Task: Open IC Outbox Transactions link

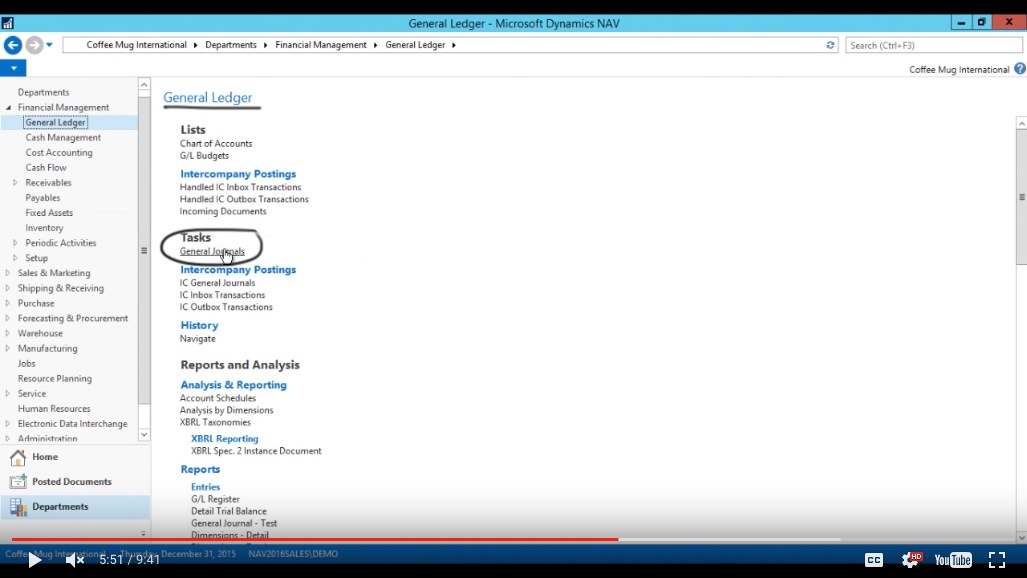Action: coord(226,307)
